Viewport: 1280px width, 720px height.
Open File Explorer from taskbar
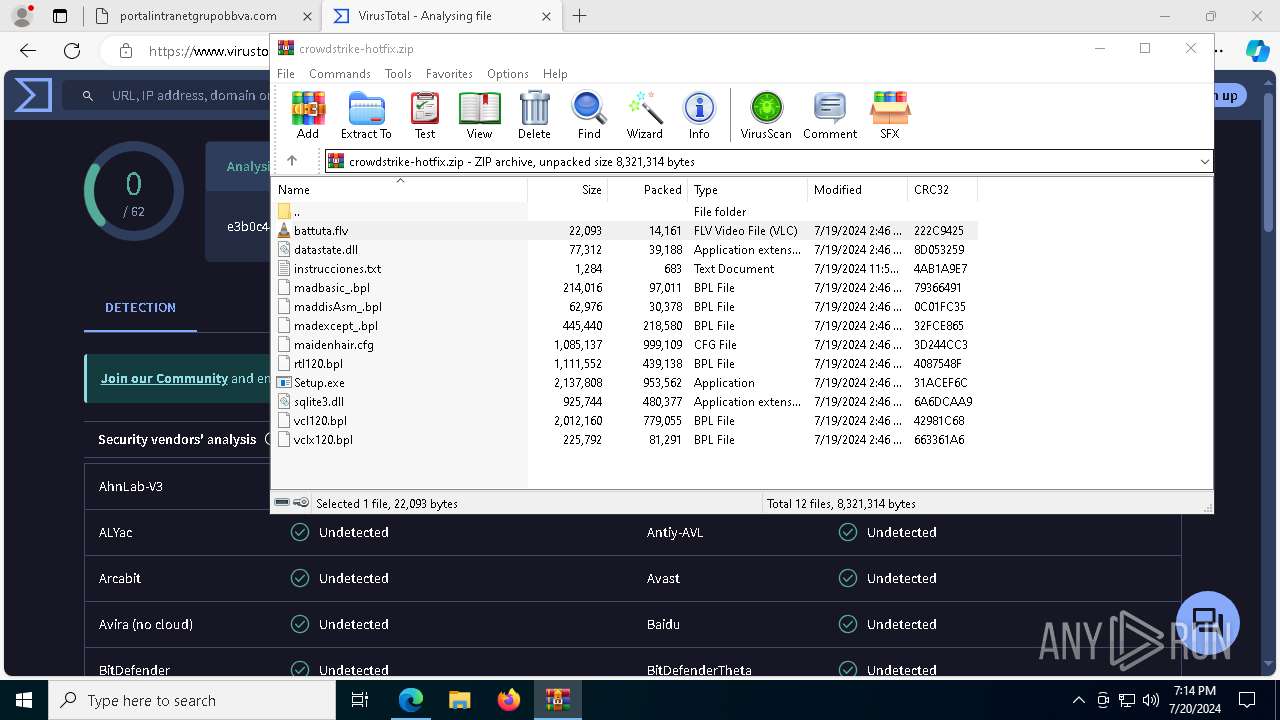(x=459, y=700)
